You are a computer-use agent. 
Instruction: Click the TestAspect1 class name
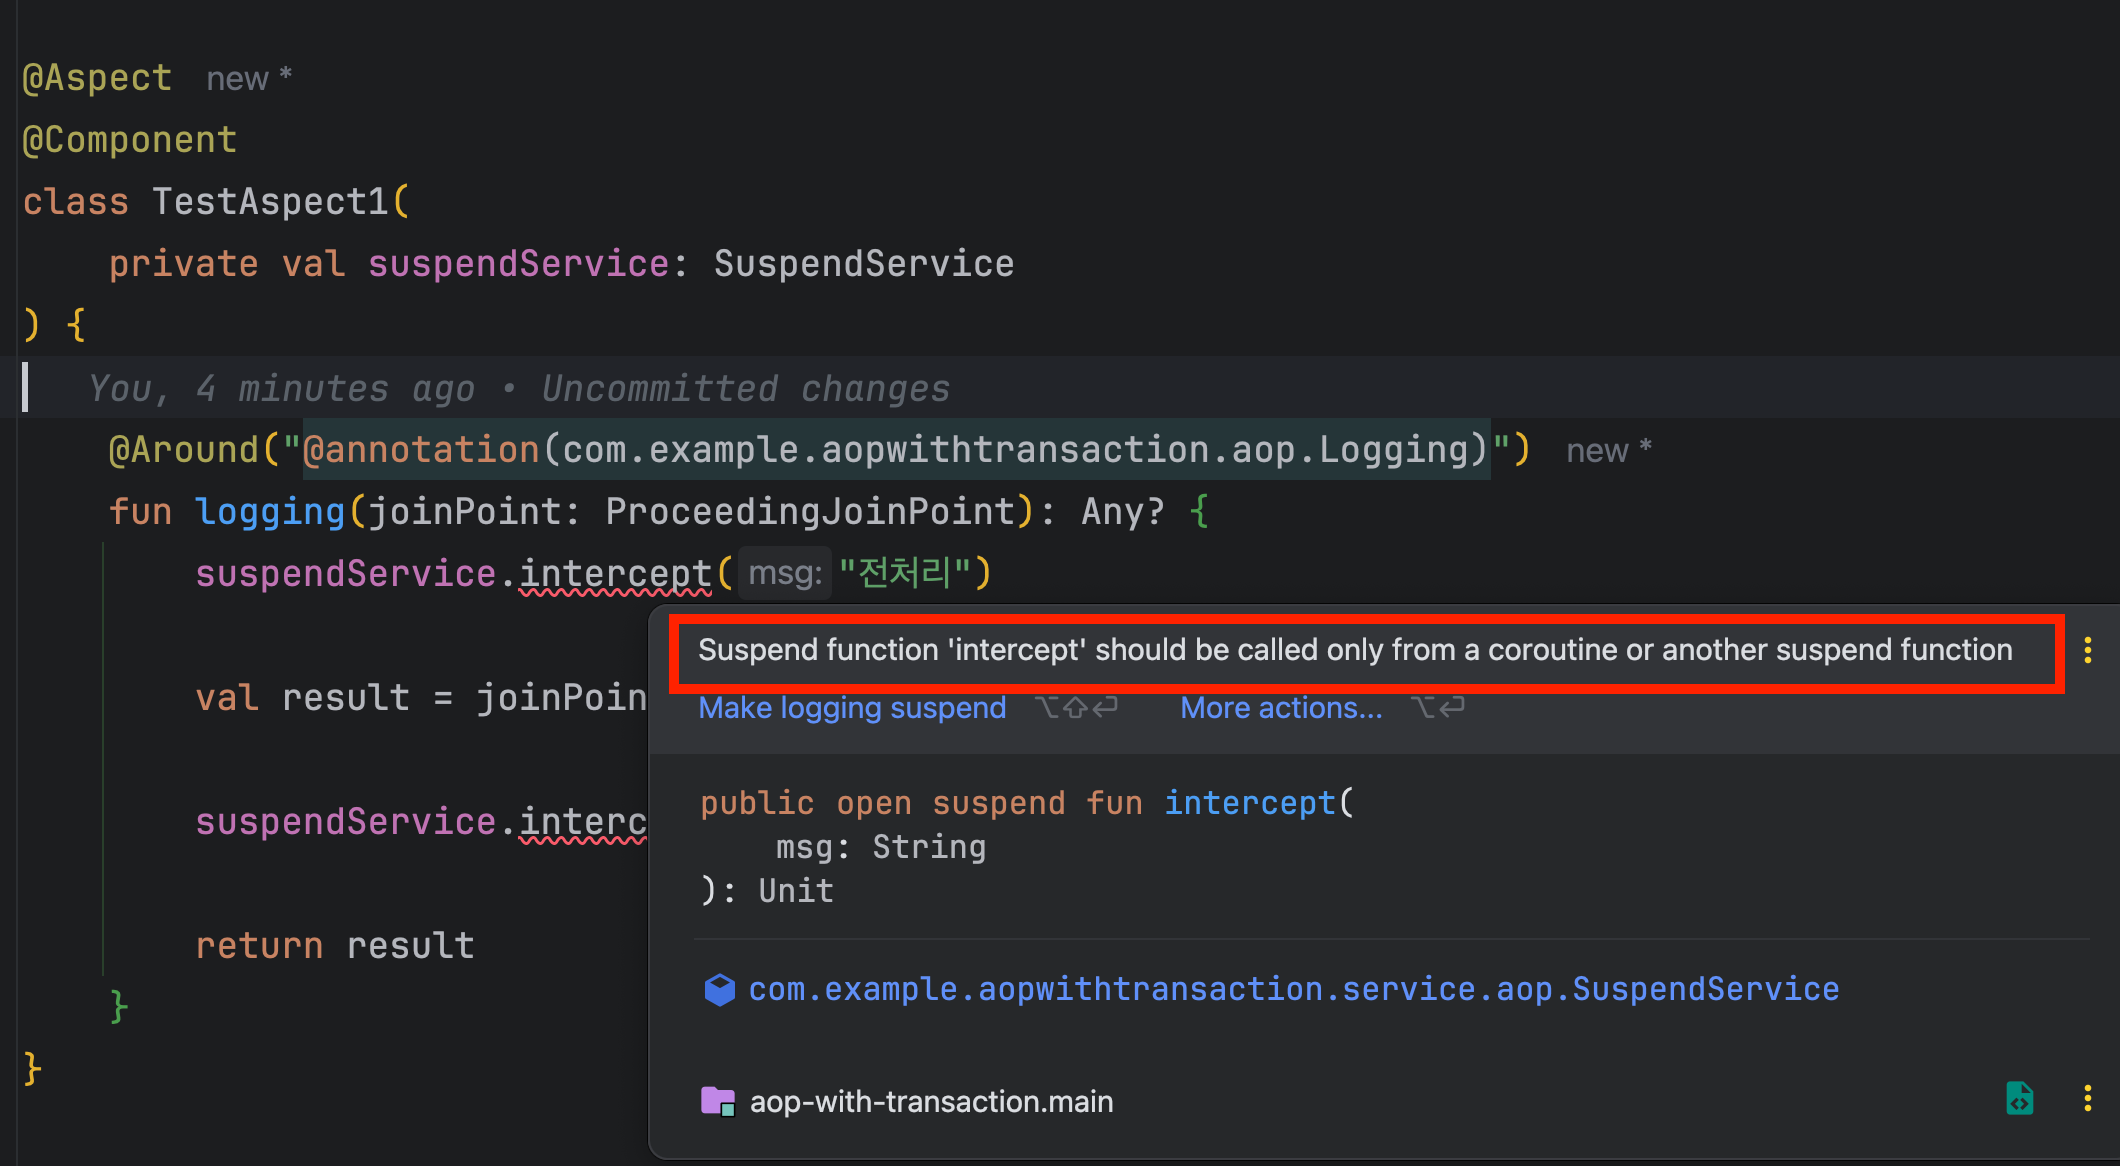[x=270, y=202]
